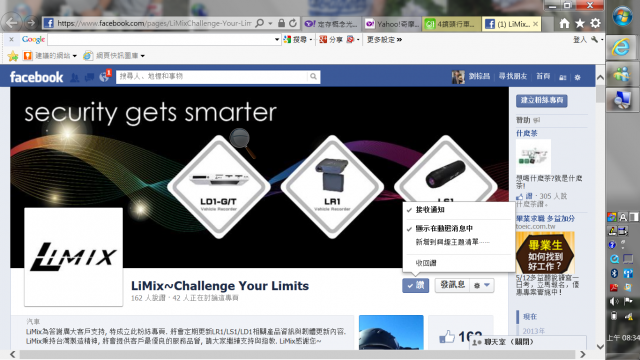The image size is (640, 360).
Task: Open user profile name link 劉棕昌
Action: click(479, 76)
